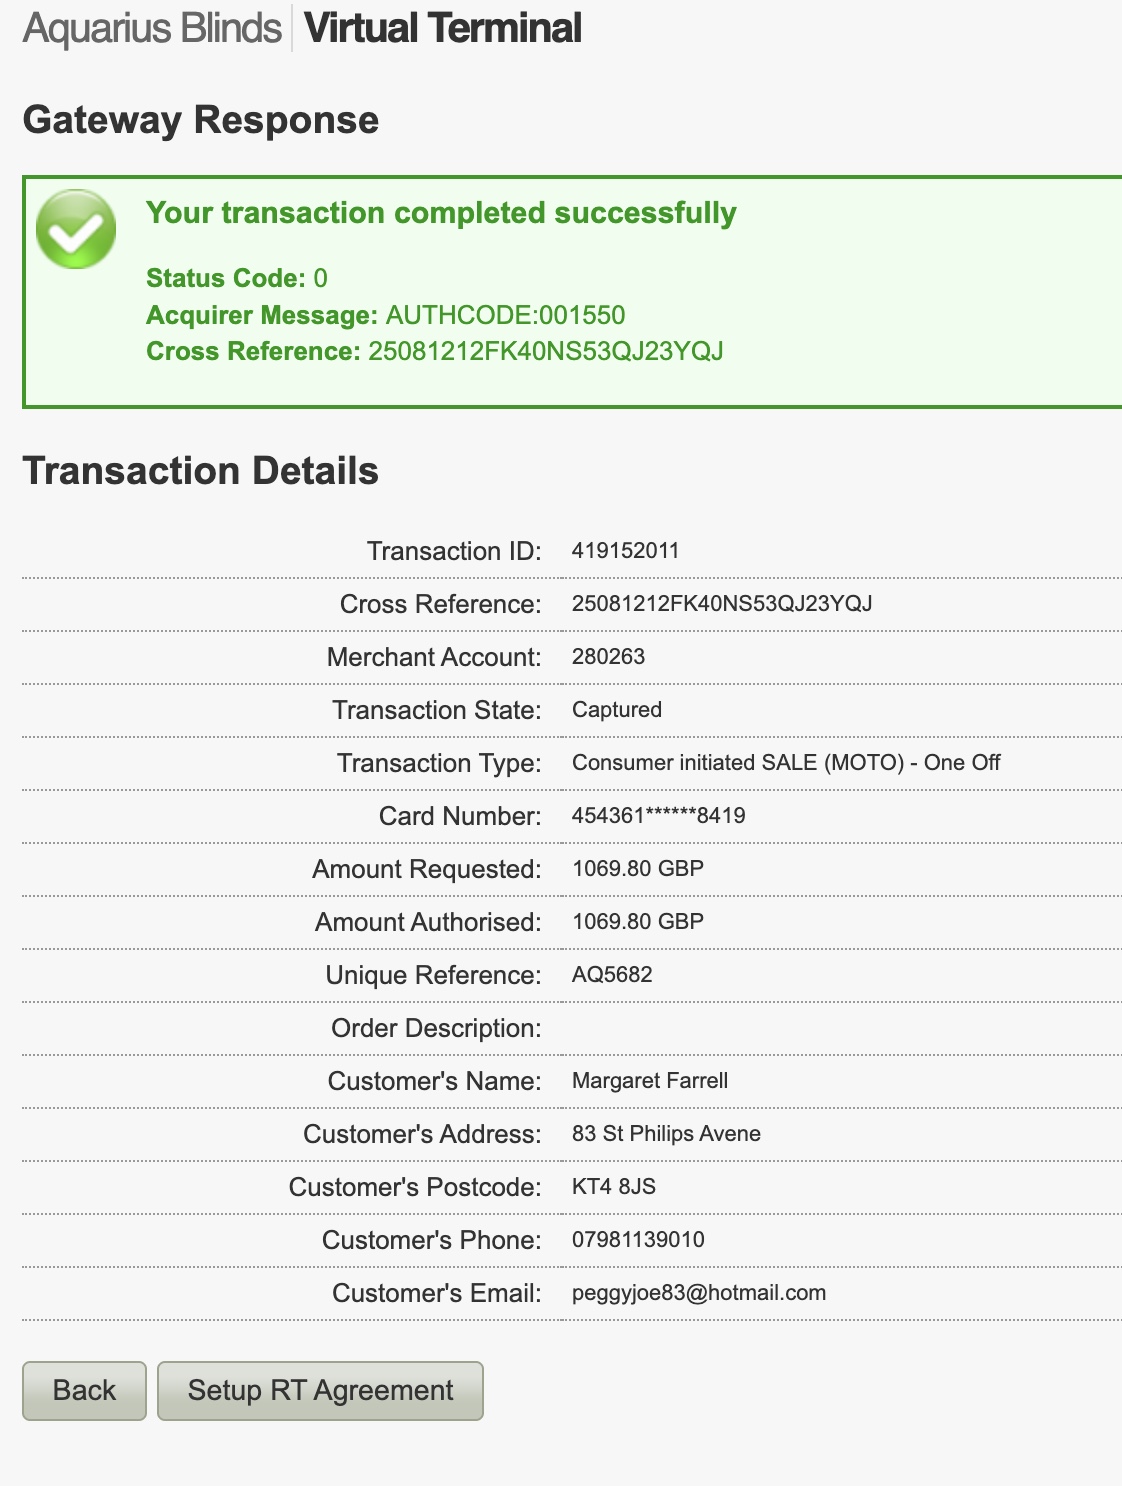This screenshot has height=1486, width=1122.
Task: Click the Transaction State value Captured
Action: [617, 710]
